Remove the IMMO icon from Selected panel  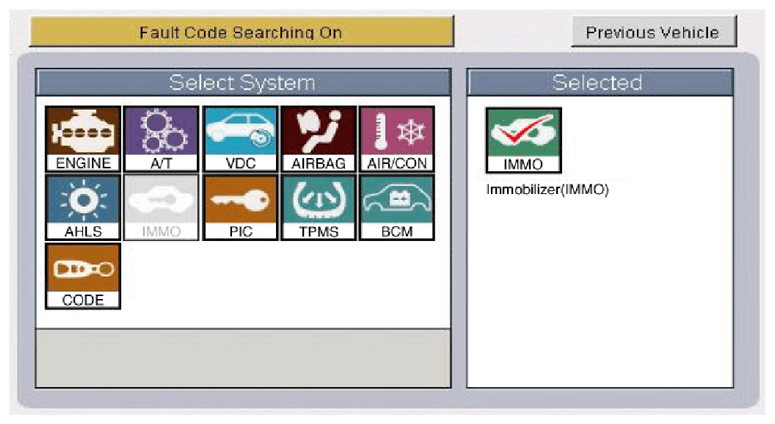[523, 140]
